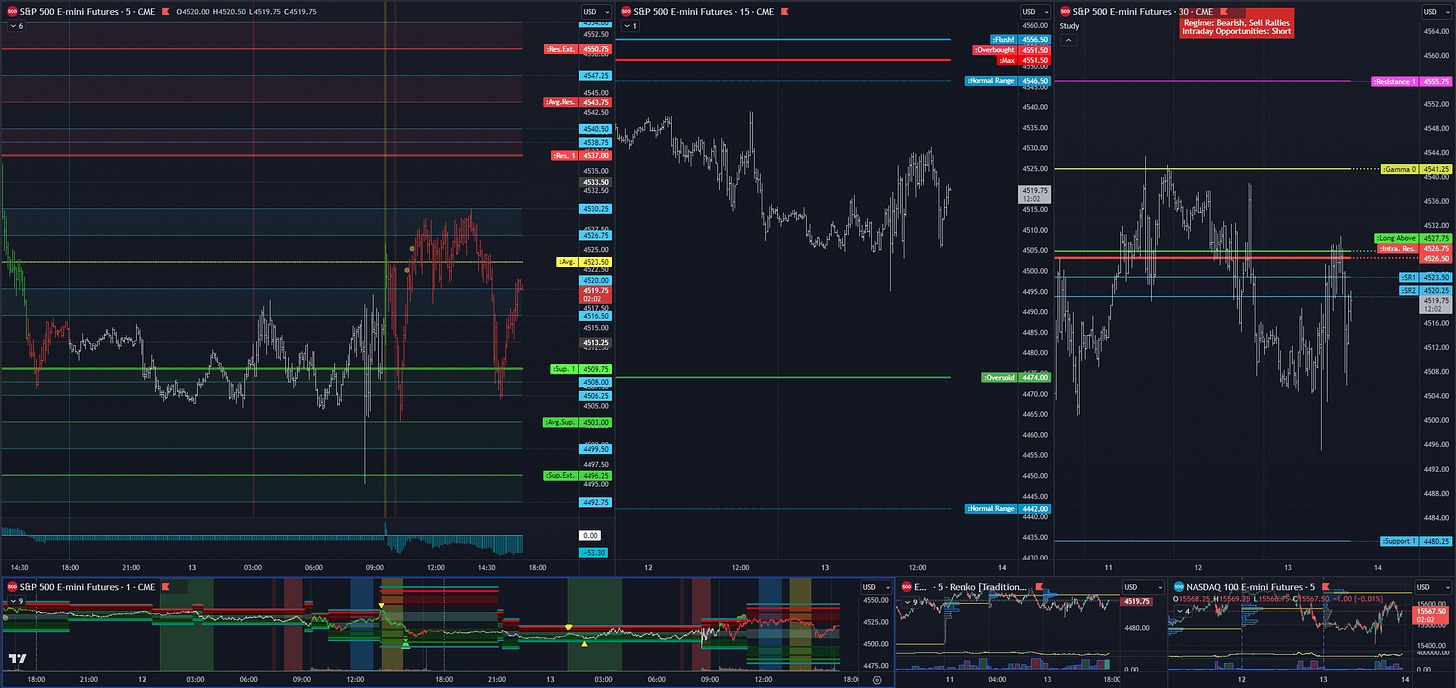Click the 4513.25 price label on the 5-minute axis
This screenshot has width=1456, height=688.
click(597, 342)
